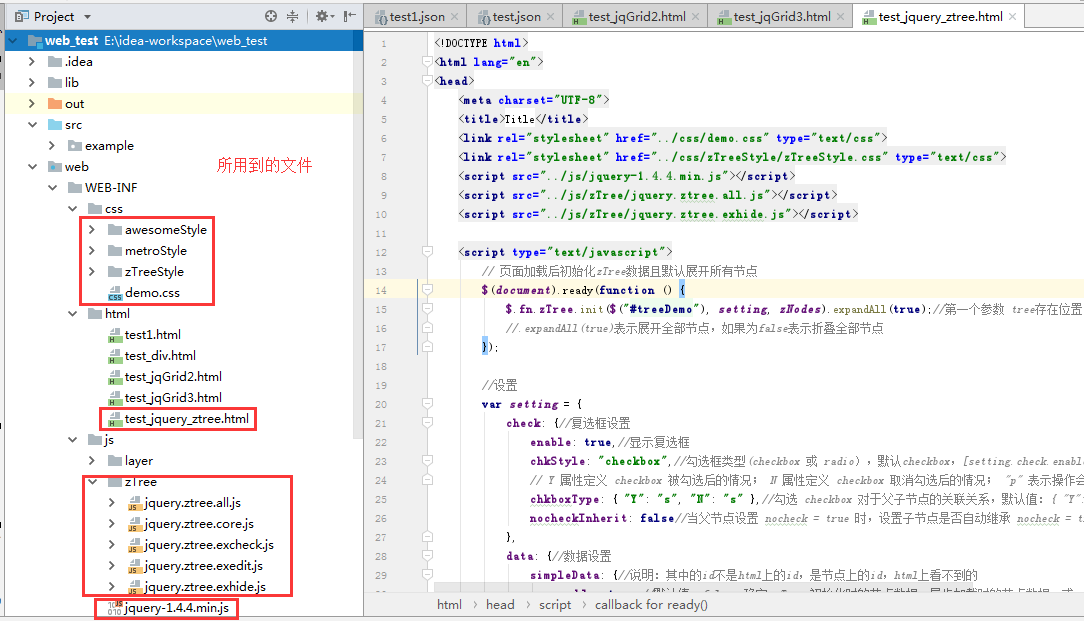Click the collapse all icon in Project panel
This screenshot has width=1084, height=621.
click(x=292, y=16)
